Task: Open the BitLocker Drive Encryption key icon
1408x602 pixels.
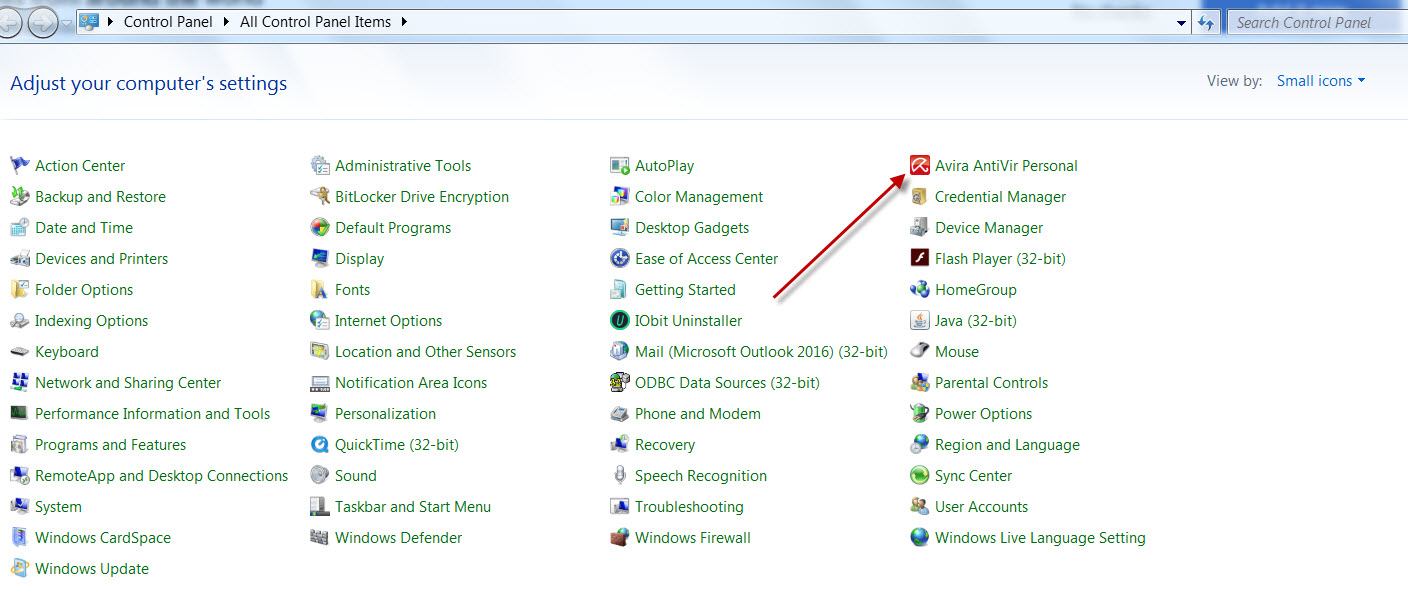Action: pyautogui.click(x=319, y=197)
